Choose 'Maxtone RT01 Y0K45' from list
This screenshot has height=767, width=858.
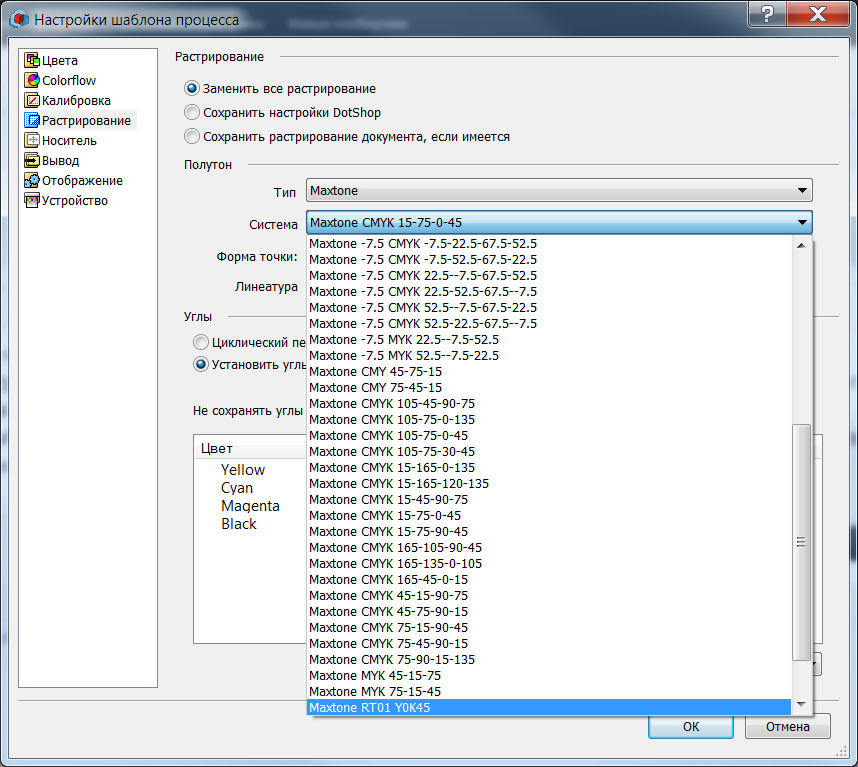(549, 707)
